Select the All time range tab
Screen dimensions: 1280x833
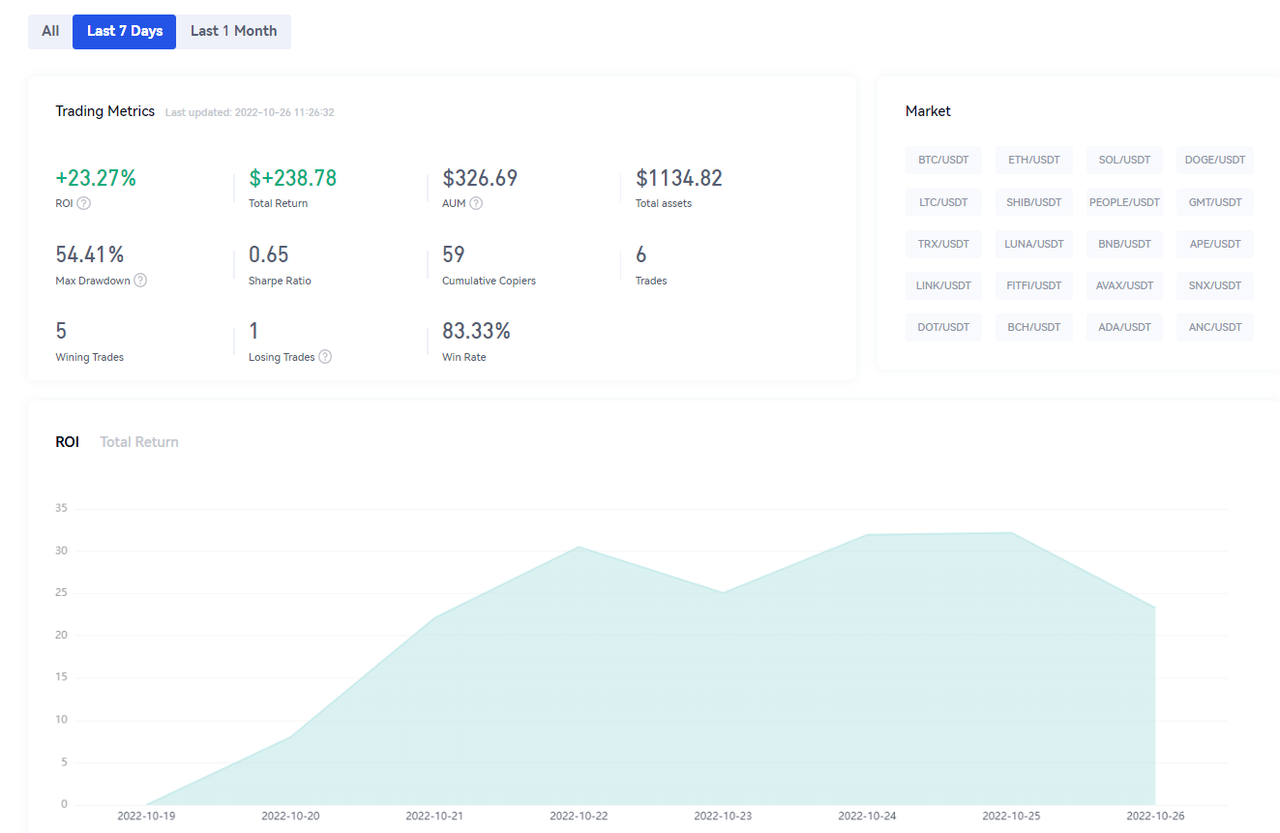pos(50,31)
